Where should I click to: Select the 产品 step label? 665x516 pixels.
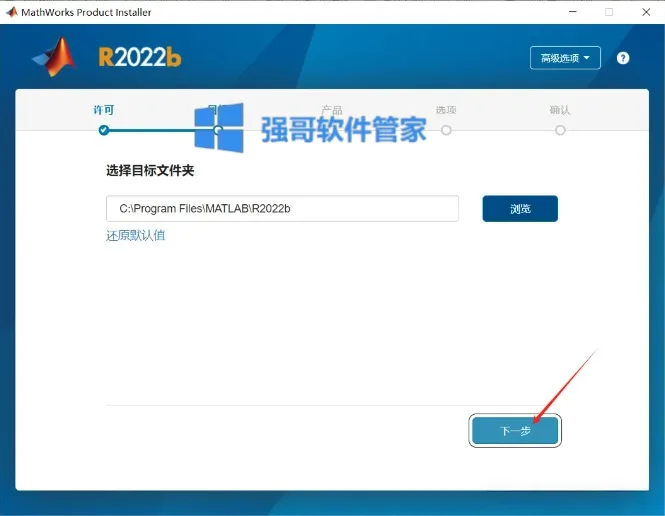click(x=332, y=110)
